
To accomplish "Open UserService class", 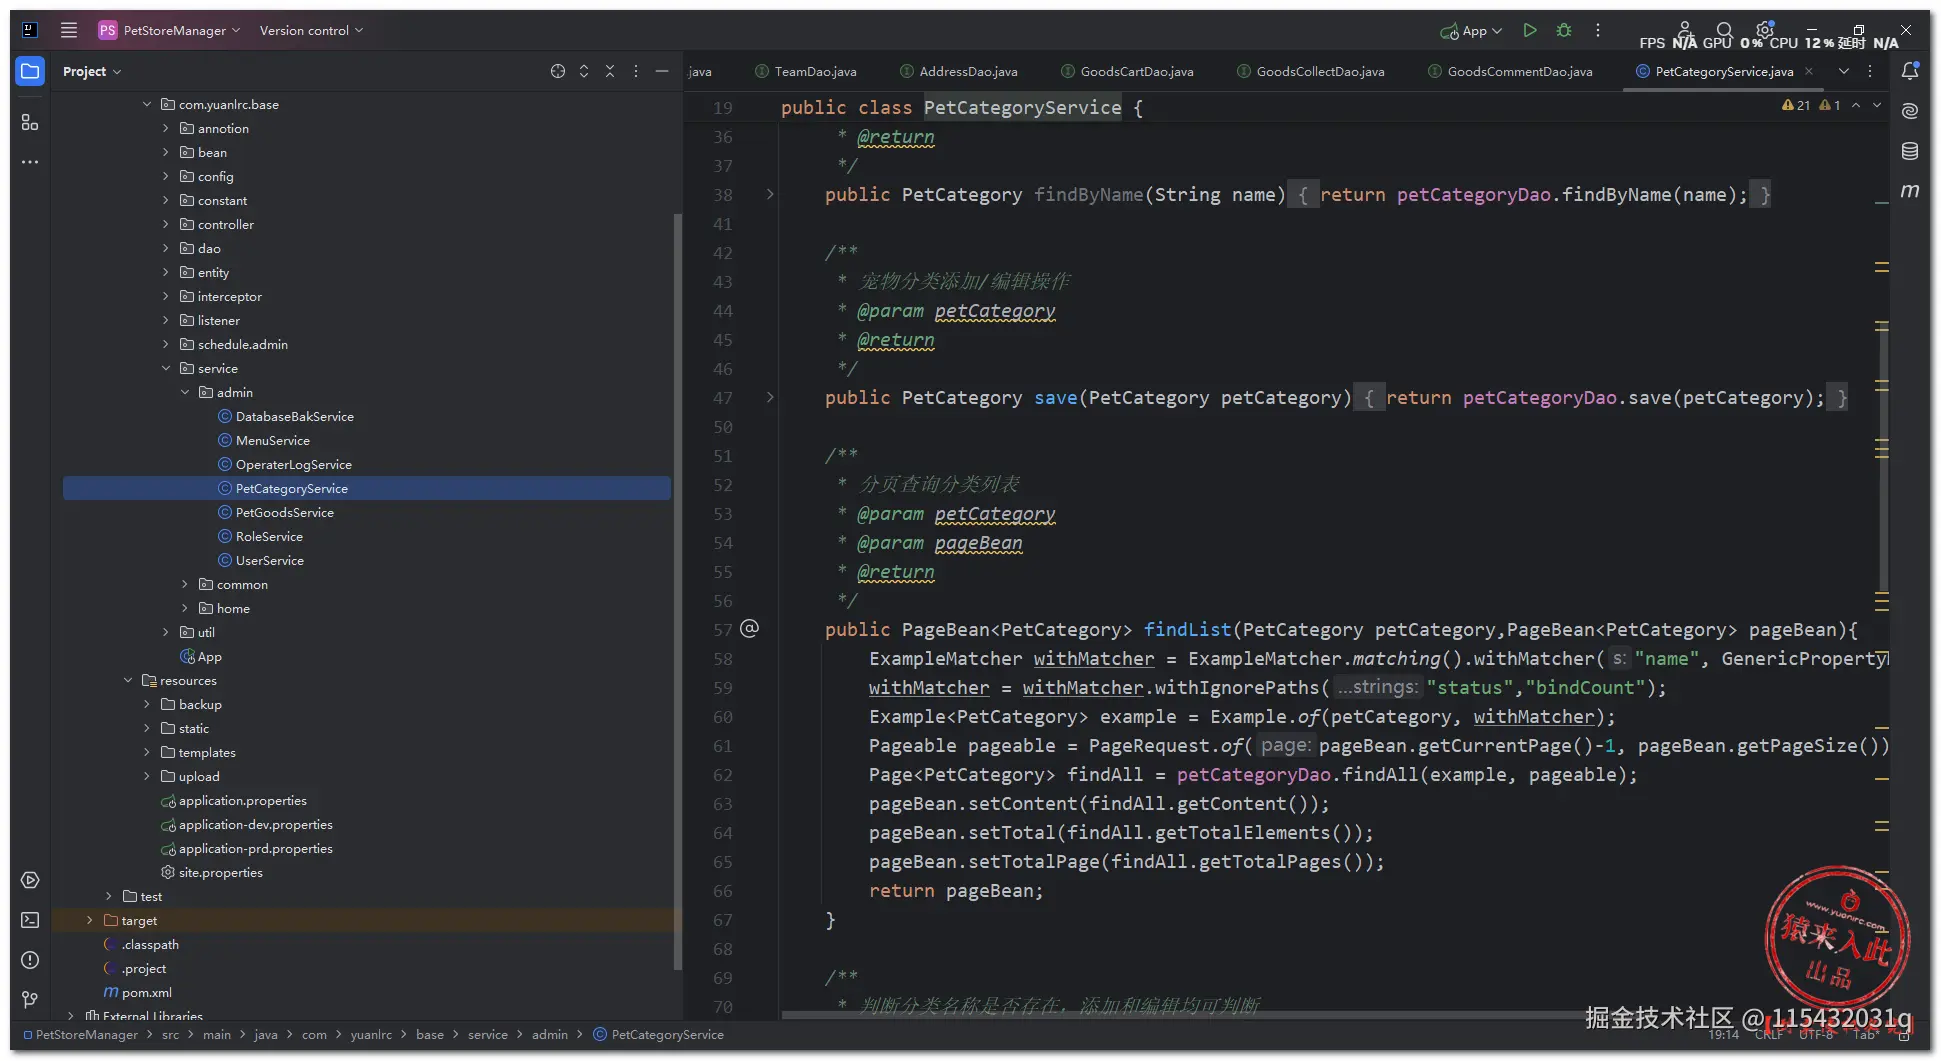I will click(x=269, y=560).
